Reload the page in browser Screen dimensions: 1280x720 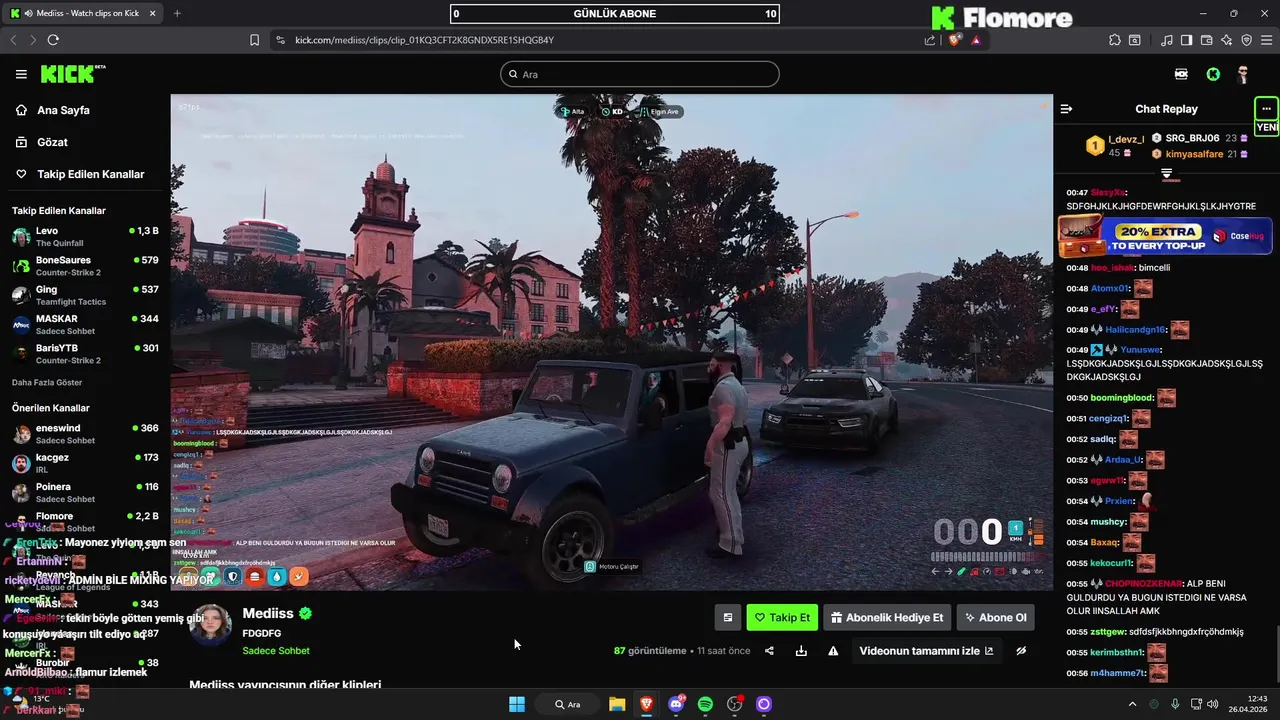click(x=53, y=40)
